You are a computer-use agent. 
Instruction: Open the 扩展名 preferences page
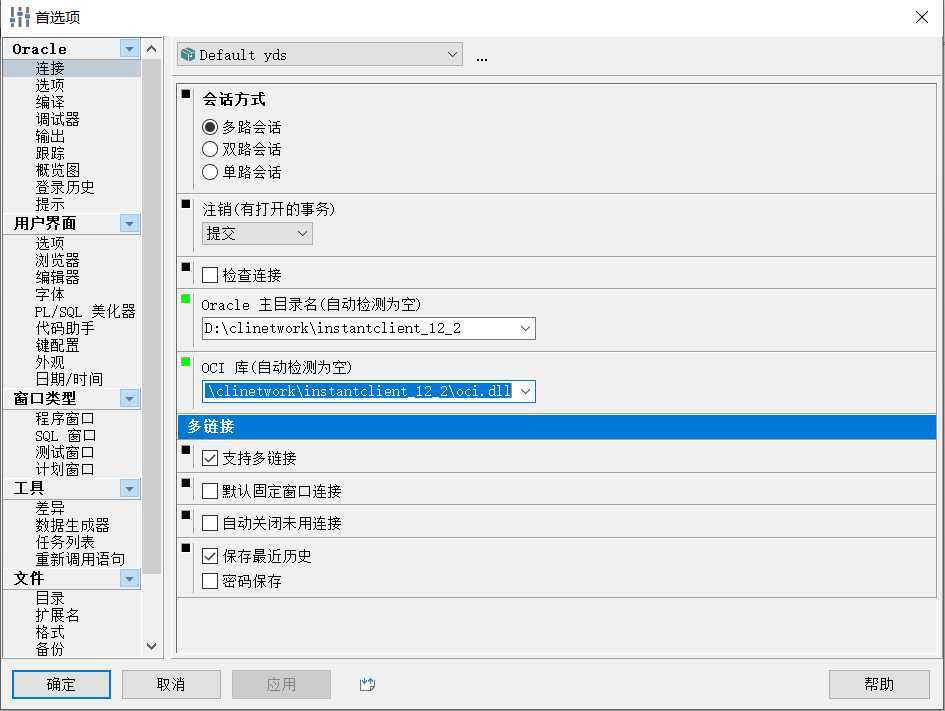pyautogui.click(x=57, y=615)
